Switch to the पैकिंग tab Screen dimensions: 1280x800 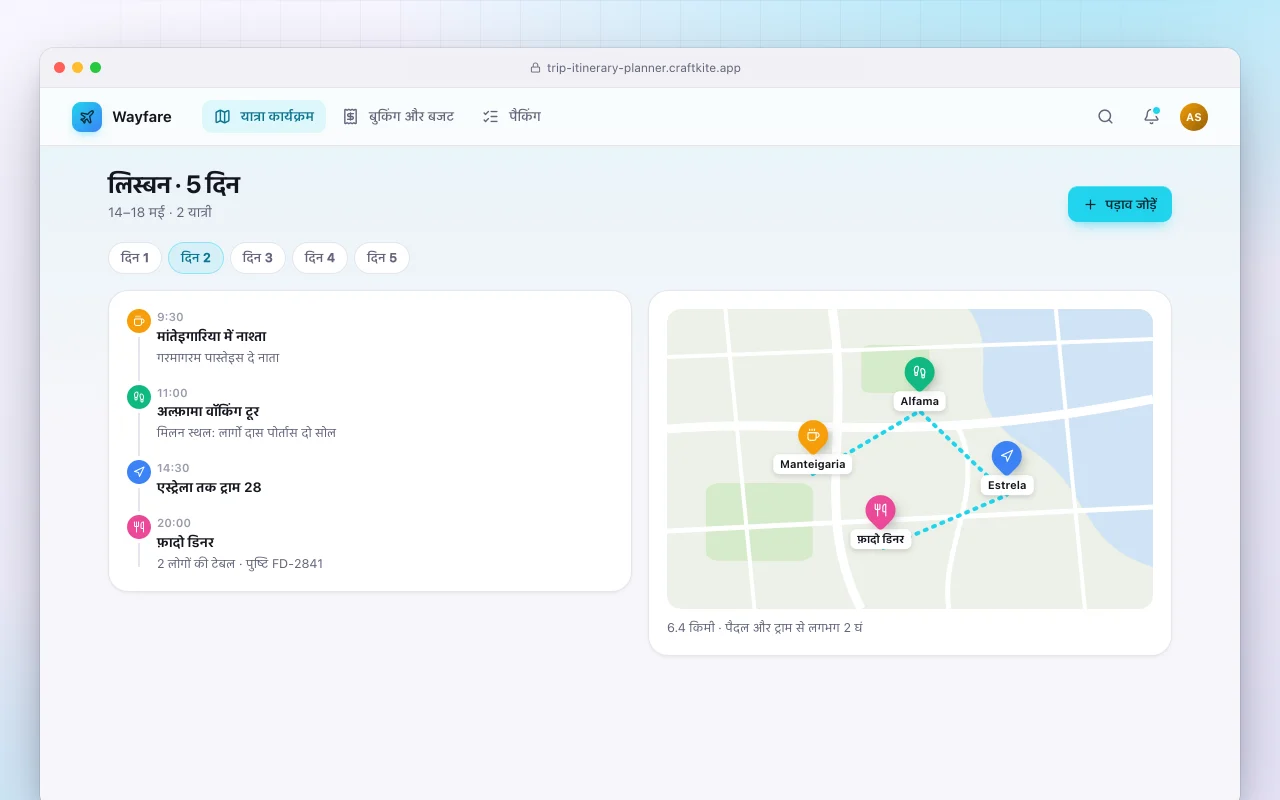[511, 117]
